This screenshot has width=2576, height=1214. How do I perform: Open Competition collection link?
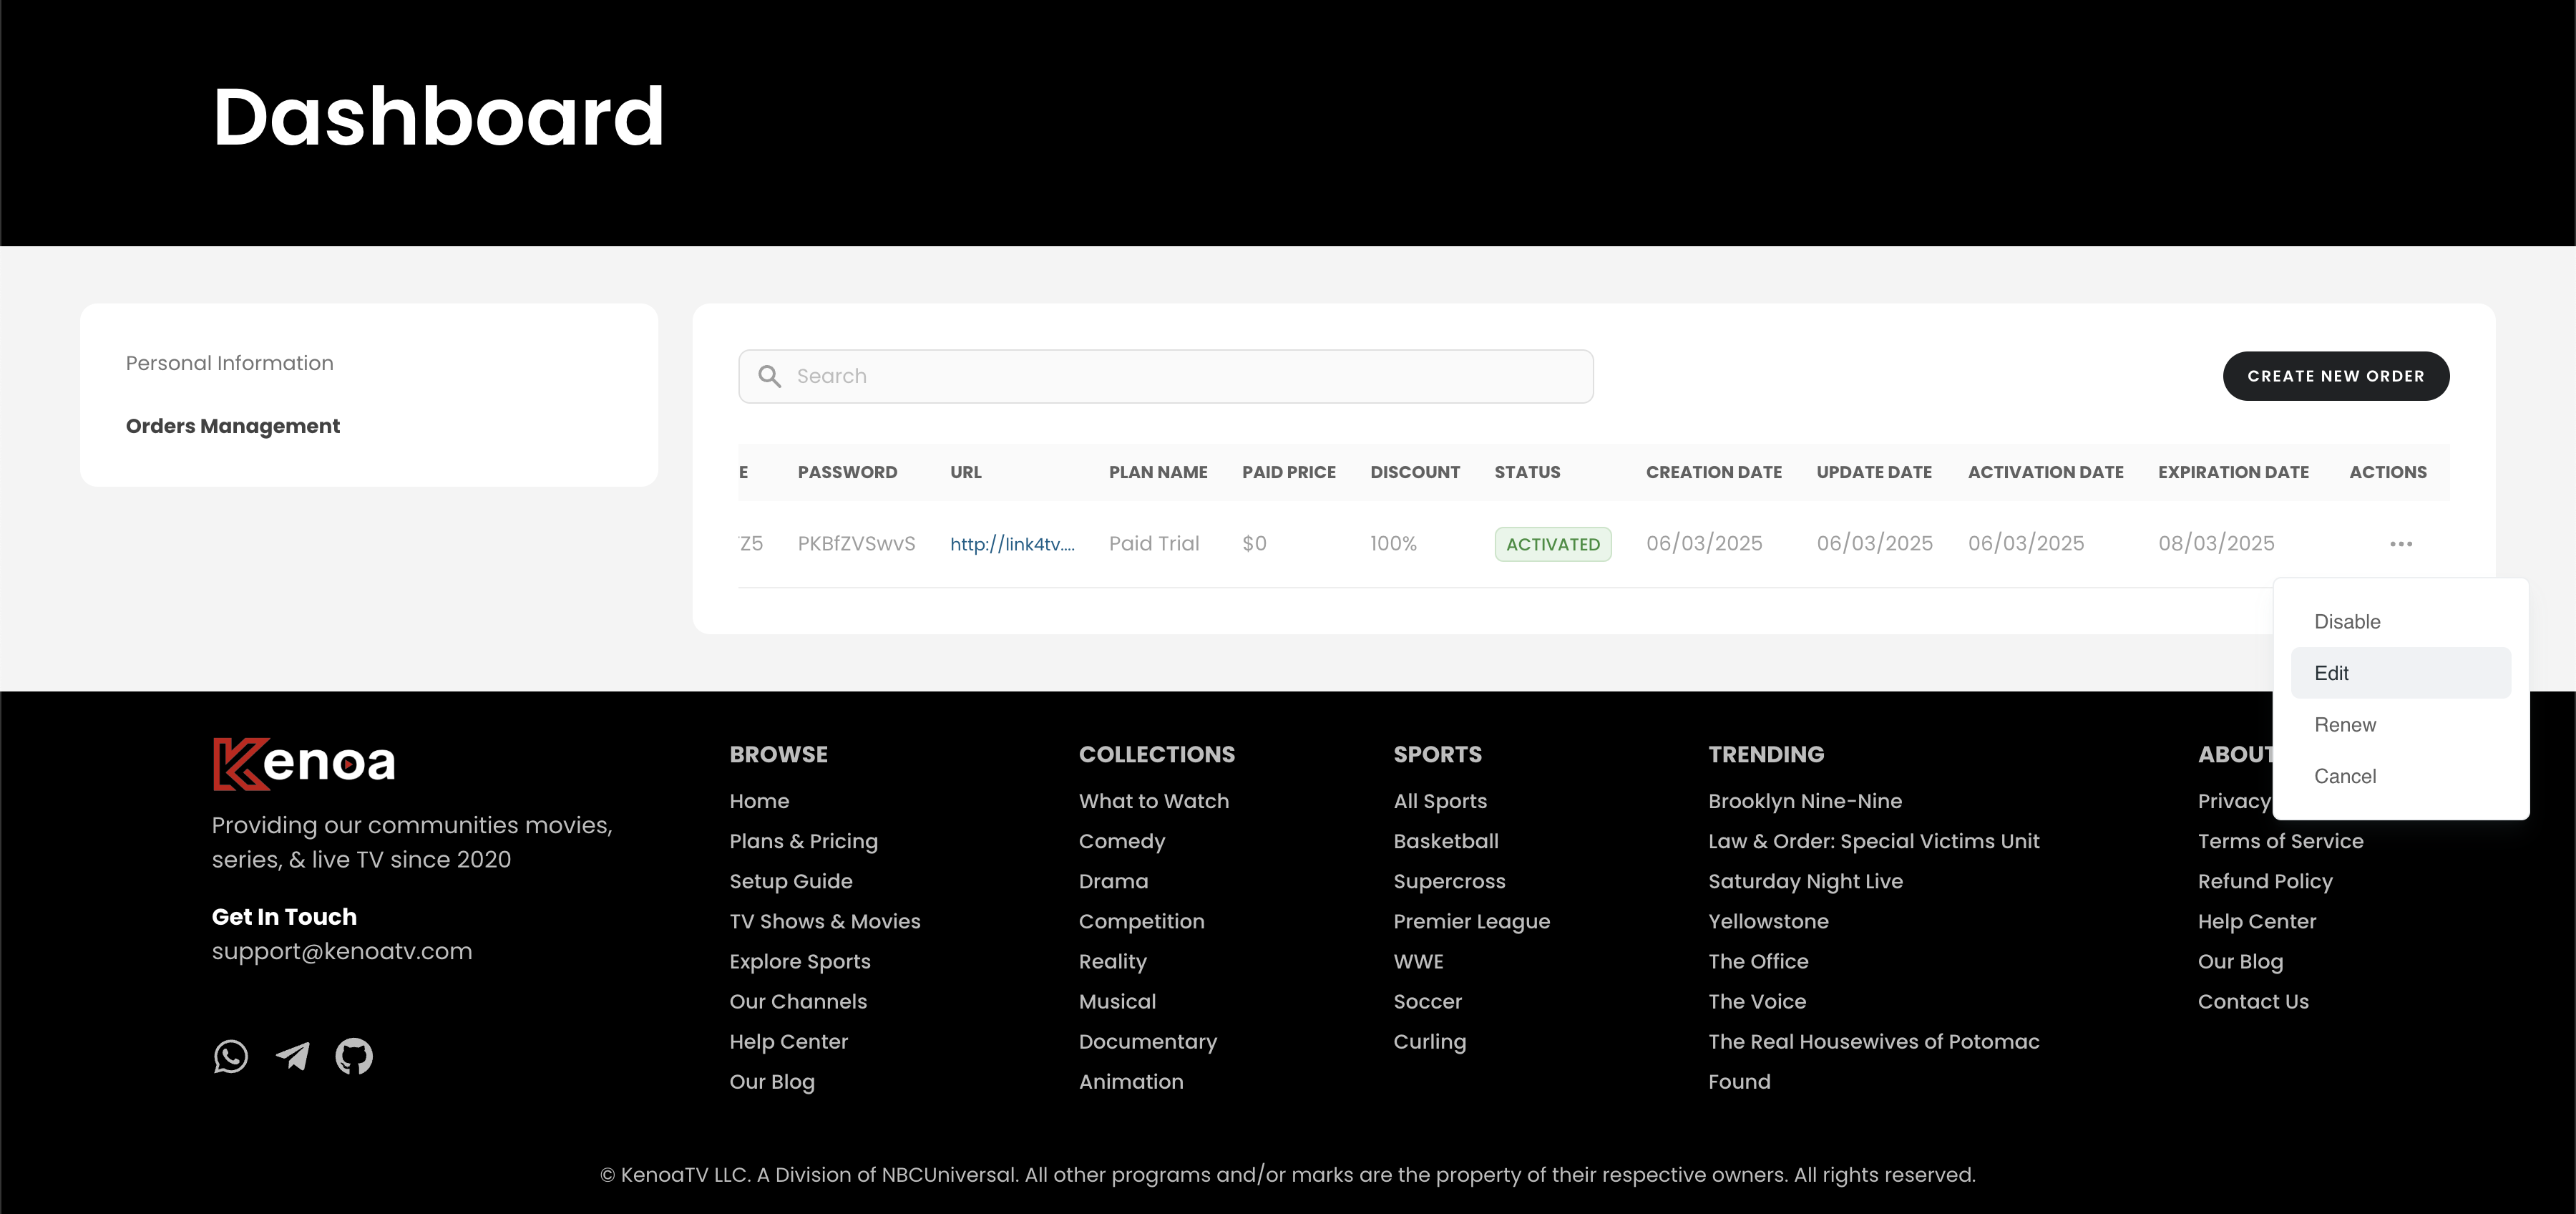point(1142,921)
